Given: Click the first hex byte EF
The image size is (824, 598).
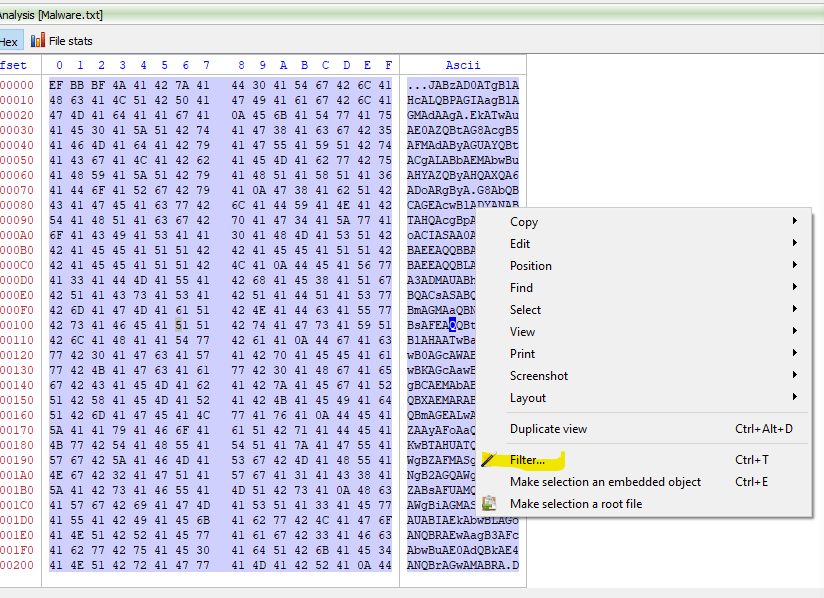Looking at the screenshot, I should pos(57,85).
